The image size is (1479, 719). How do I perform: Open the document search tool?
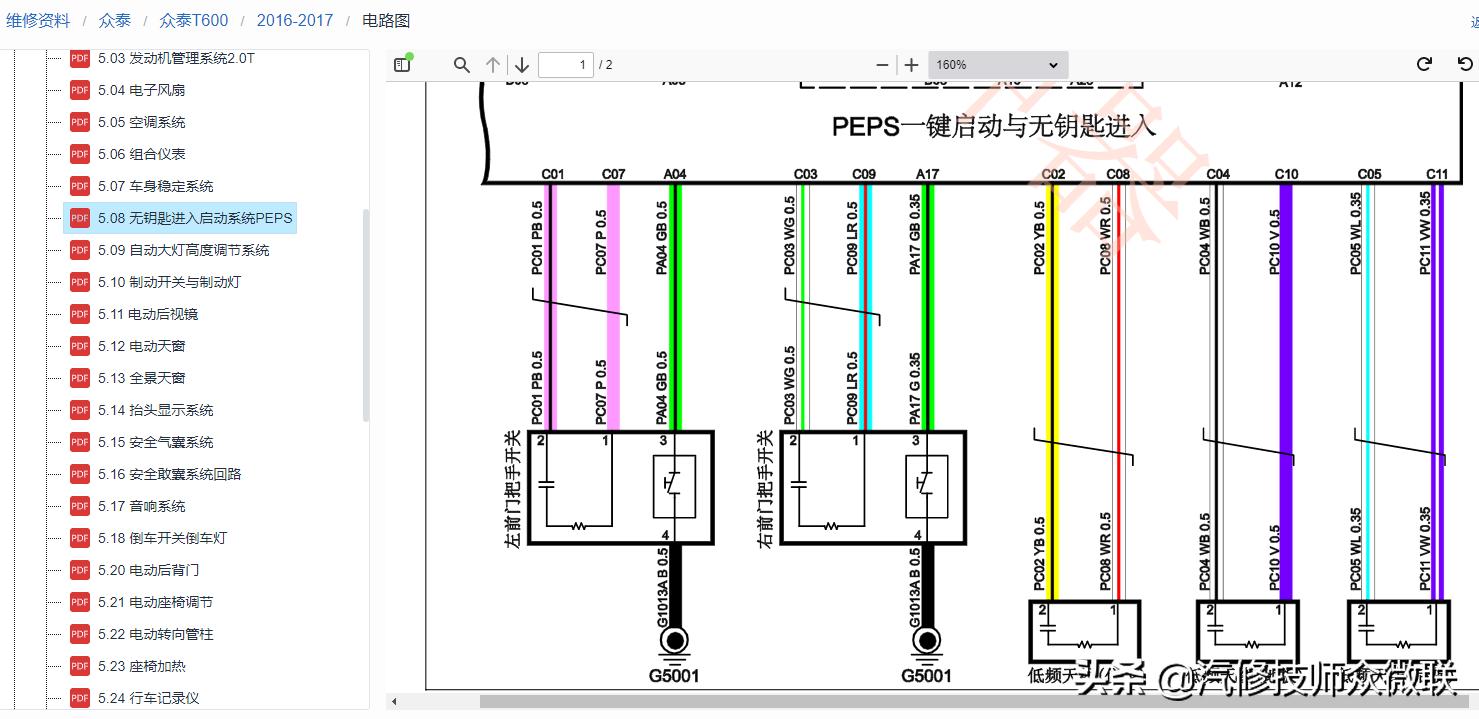461,64
